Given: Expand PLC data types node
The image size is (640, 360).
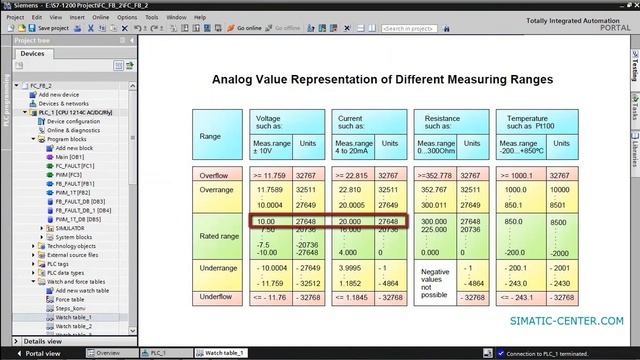Looking at the screenshot, I should (33, 273).
